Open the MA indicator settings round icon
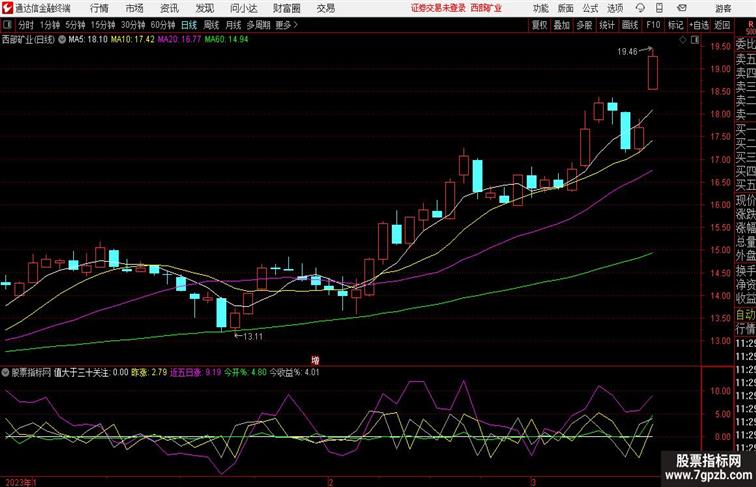 pyautogui.click(x=62, y=40)
